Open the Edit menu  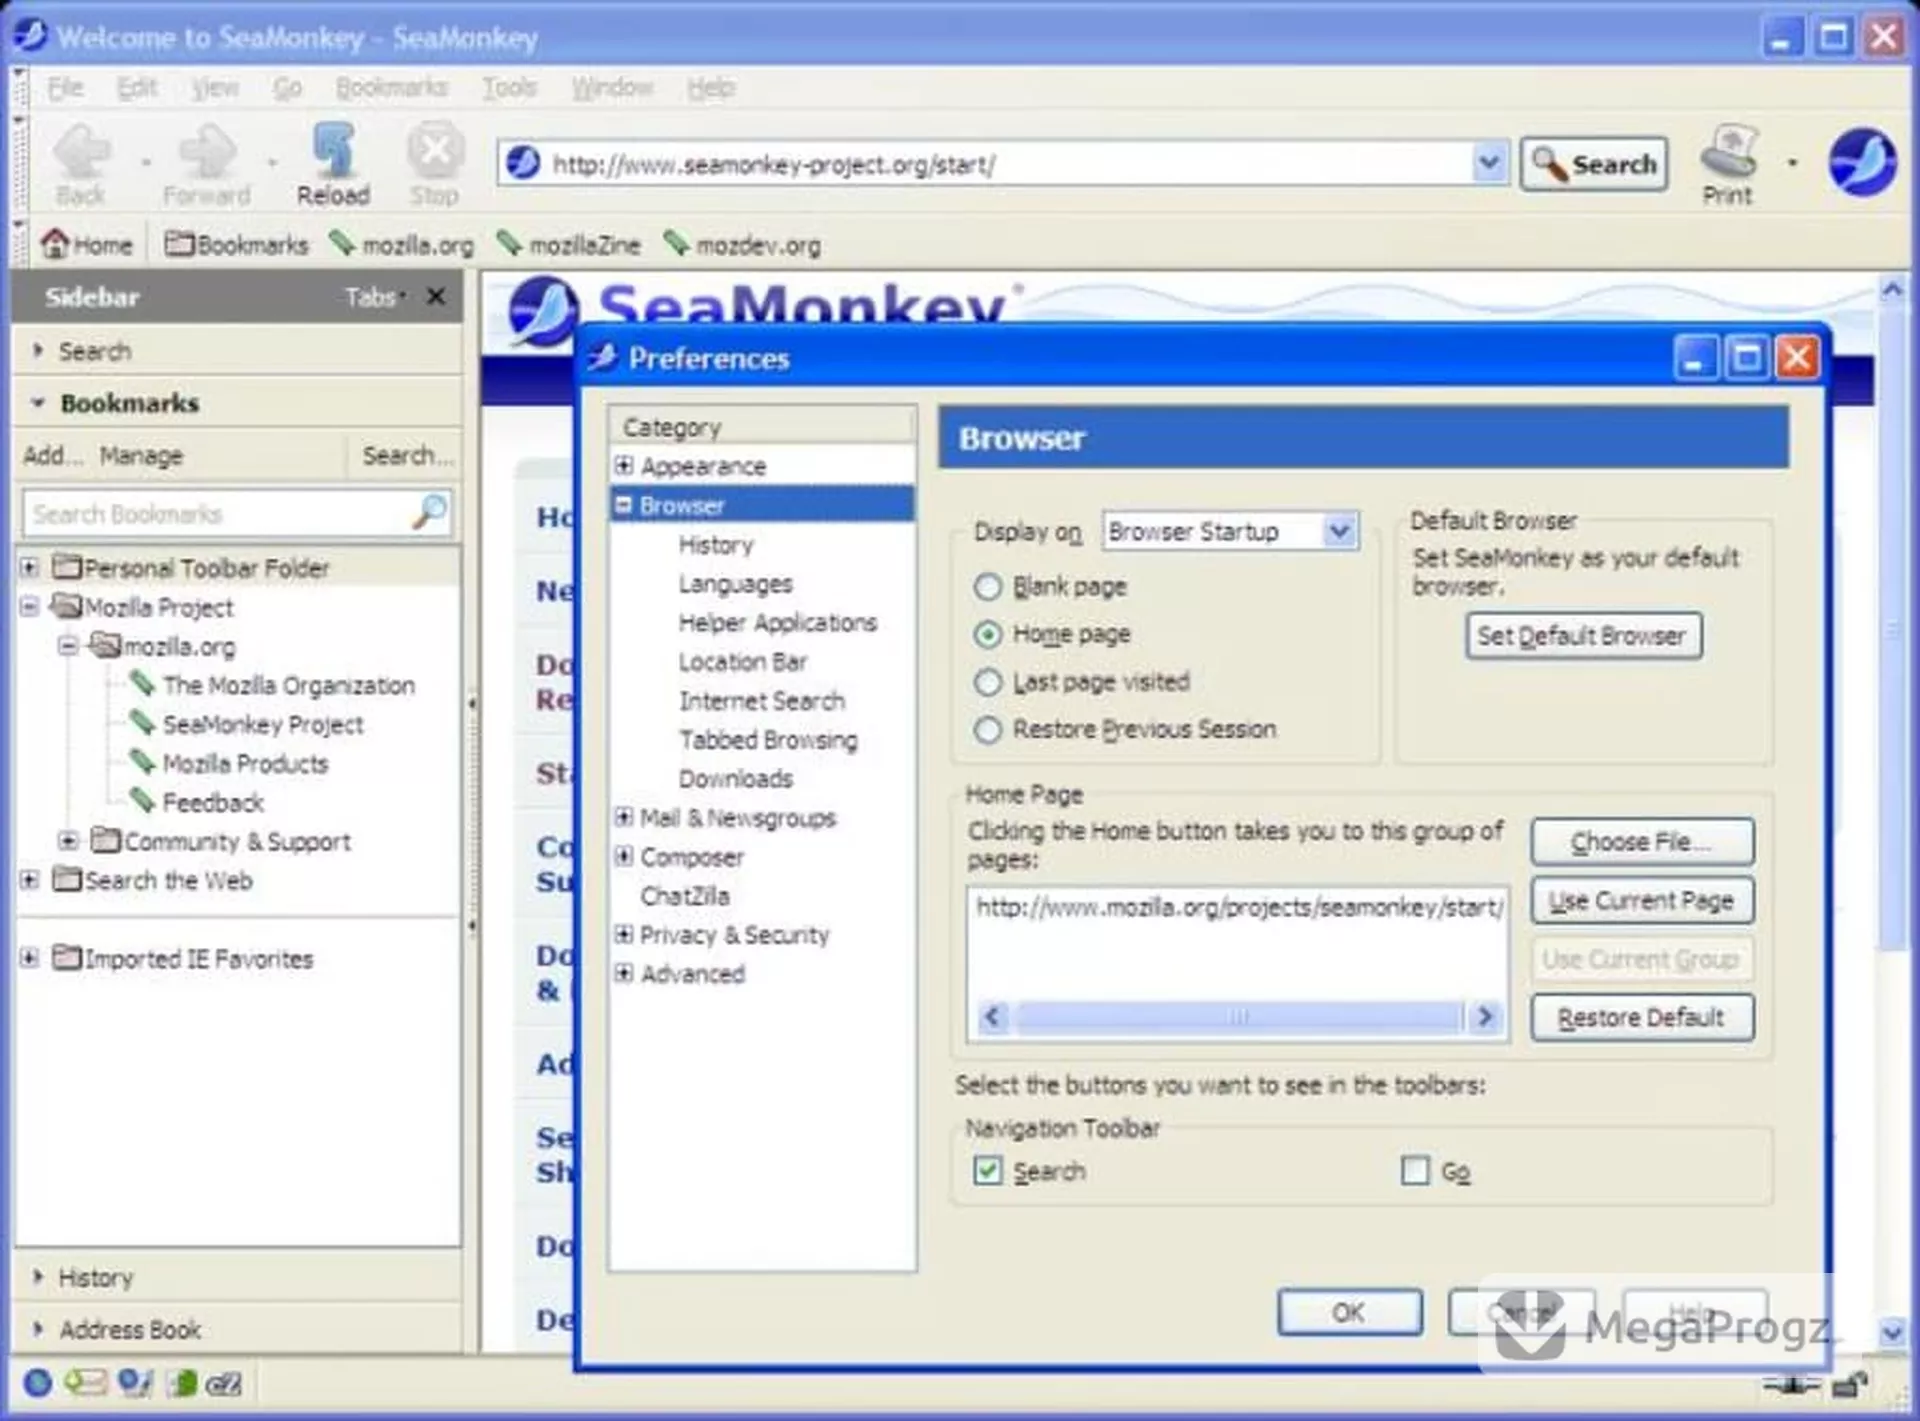tap(137, 88)
